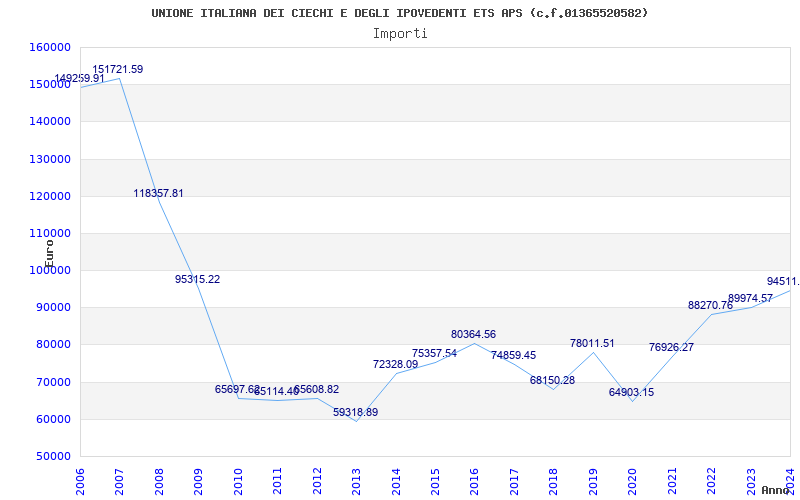Screen dimensions: 800x500
Task: Select data label 149259.91
Action: click(79, 79)
